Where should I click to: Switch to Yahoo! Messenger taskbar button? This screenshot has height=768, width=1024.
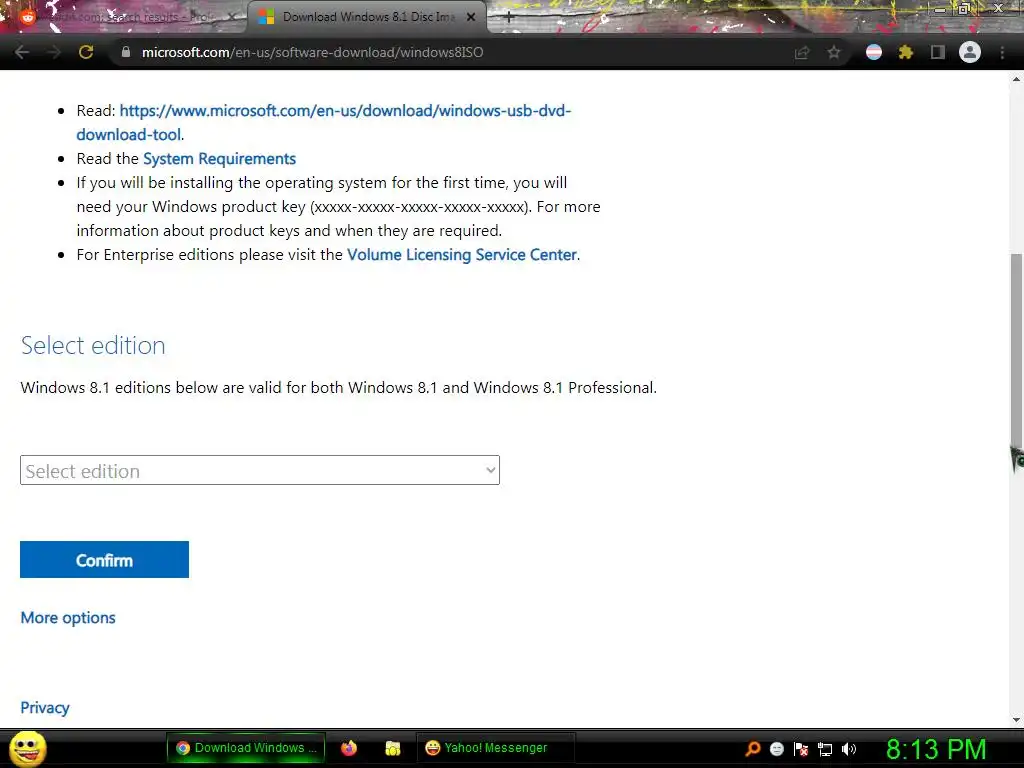495,748
